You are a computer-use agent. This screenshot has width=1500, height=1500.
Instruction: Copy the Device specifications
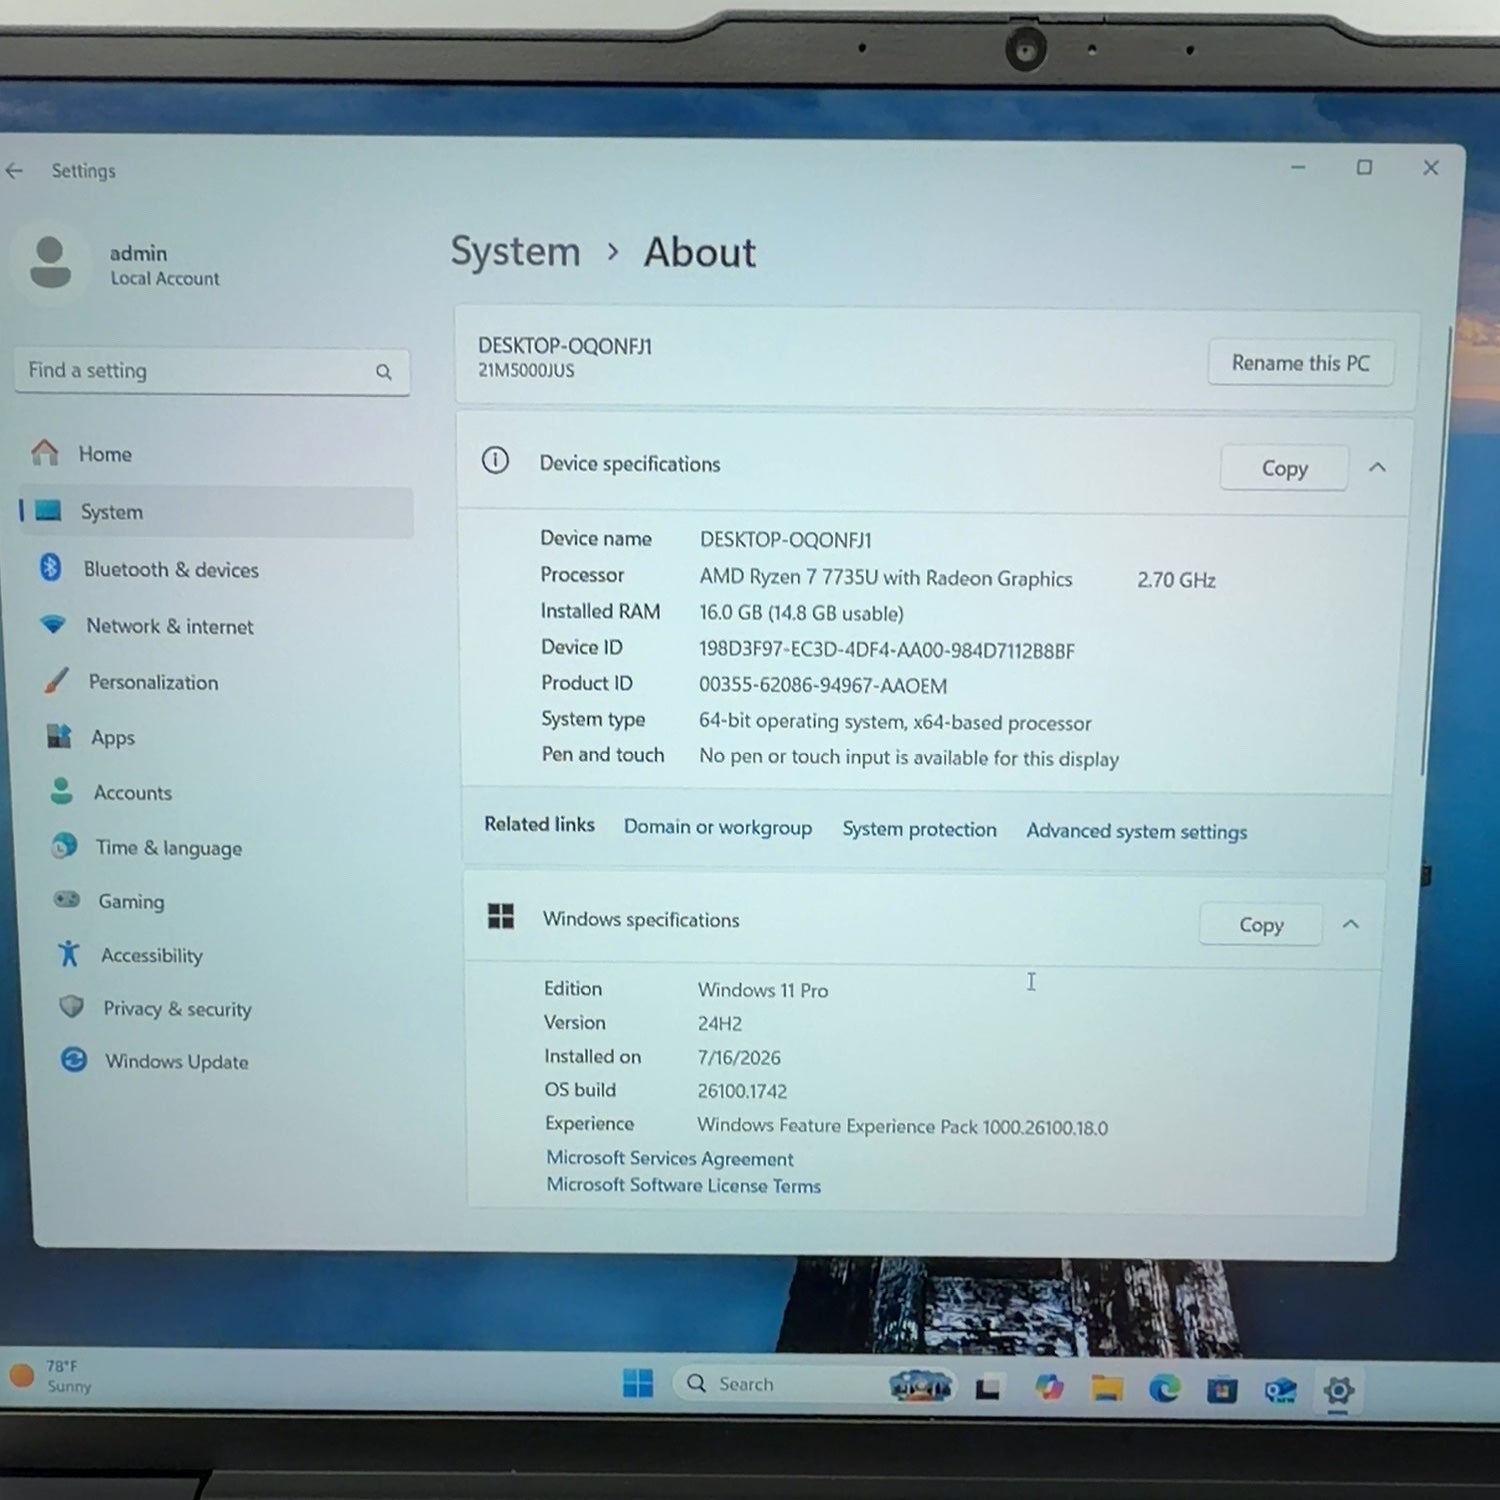click(x=1284, y=468)
